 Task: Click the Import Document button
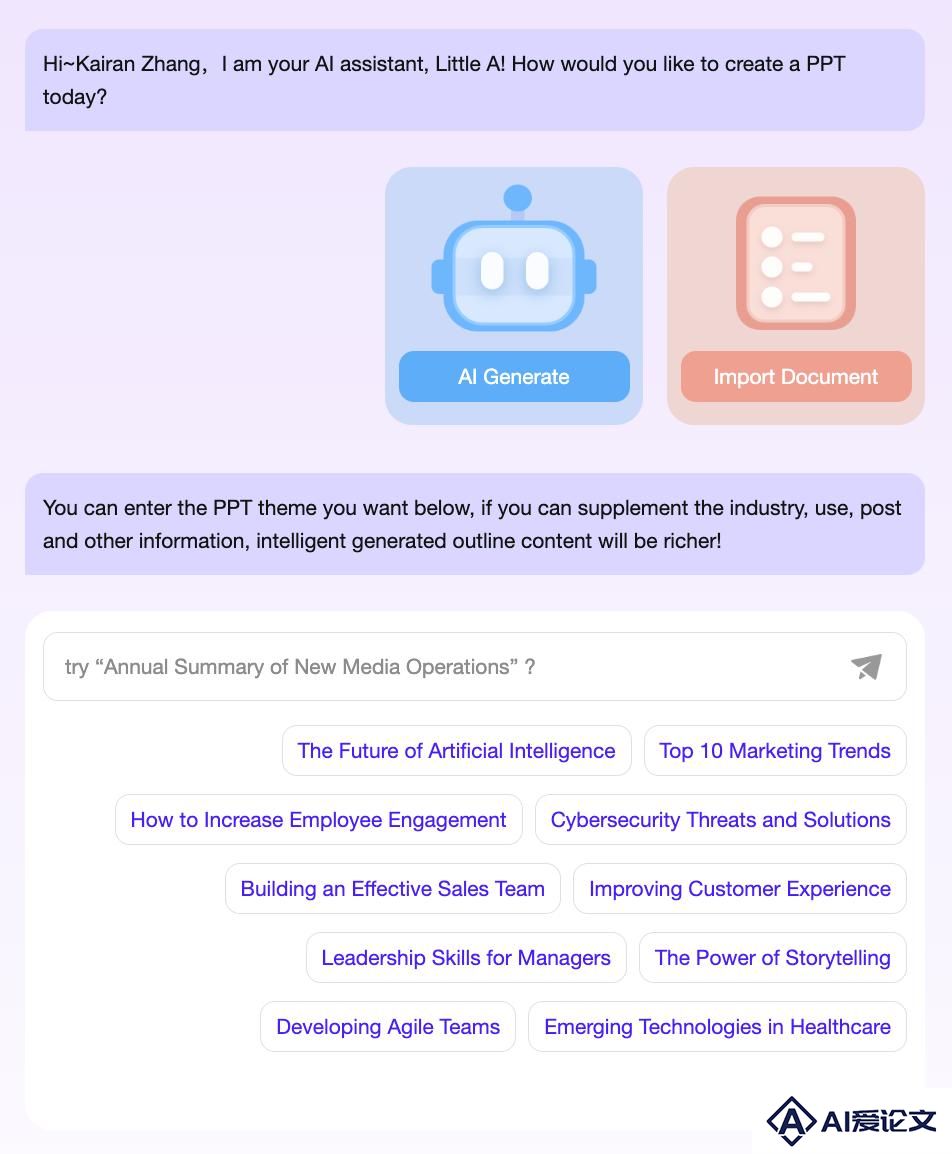point(796,377)
